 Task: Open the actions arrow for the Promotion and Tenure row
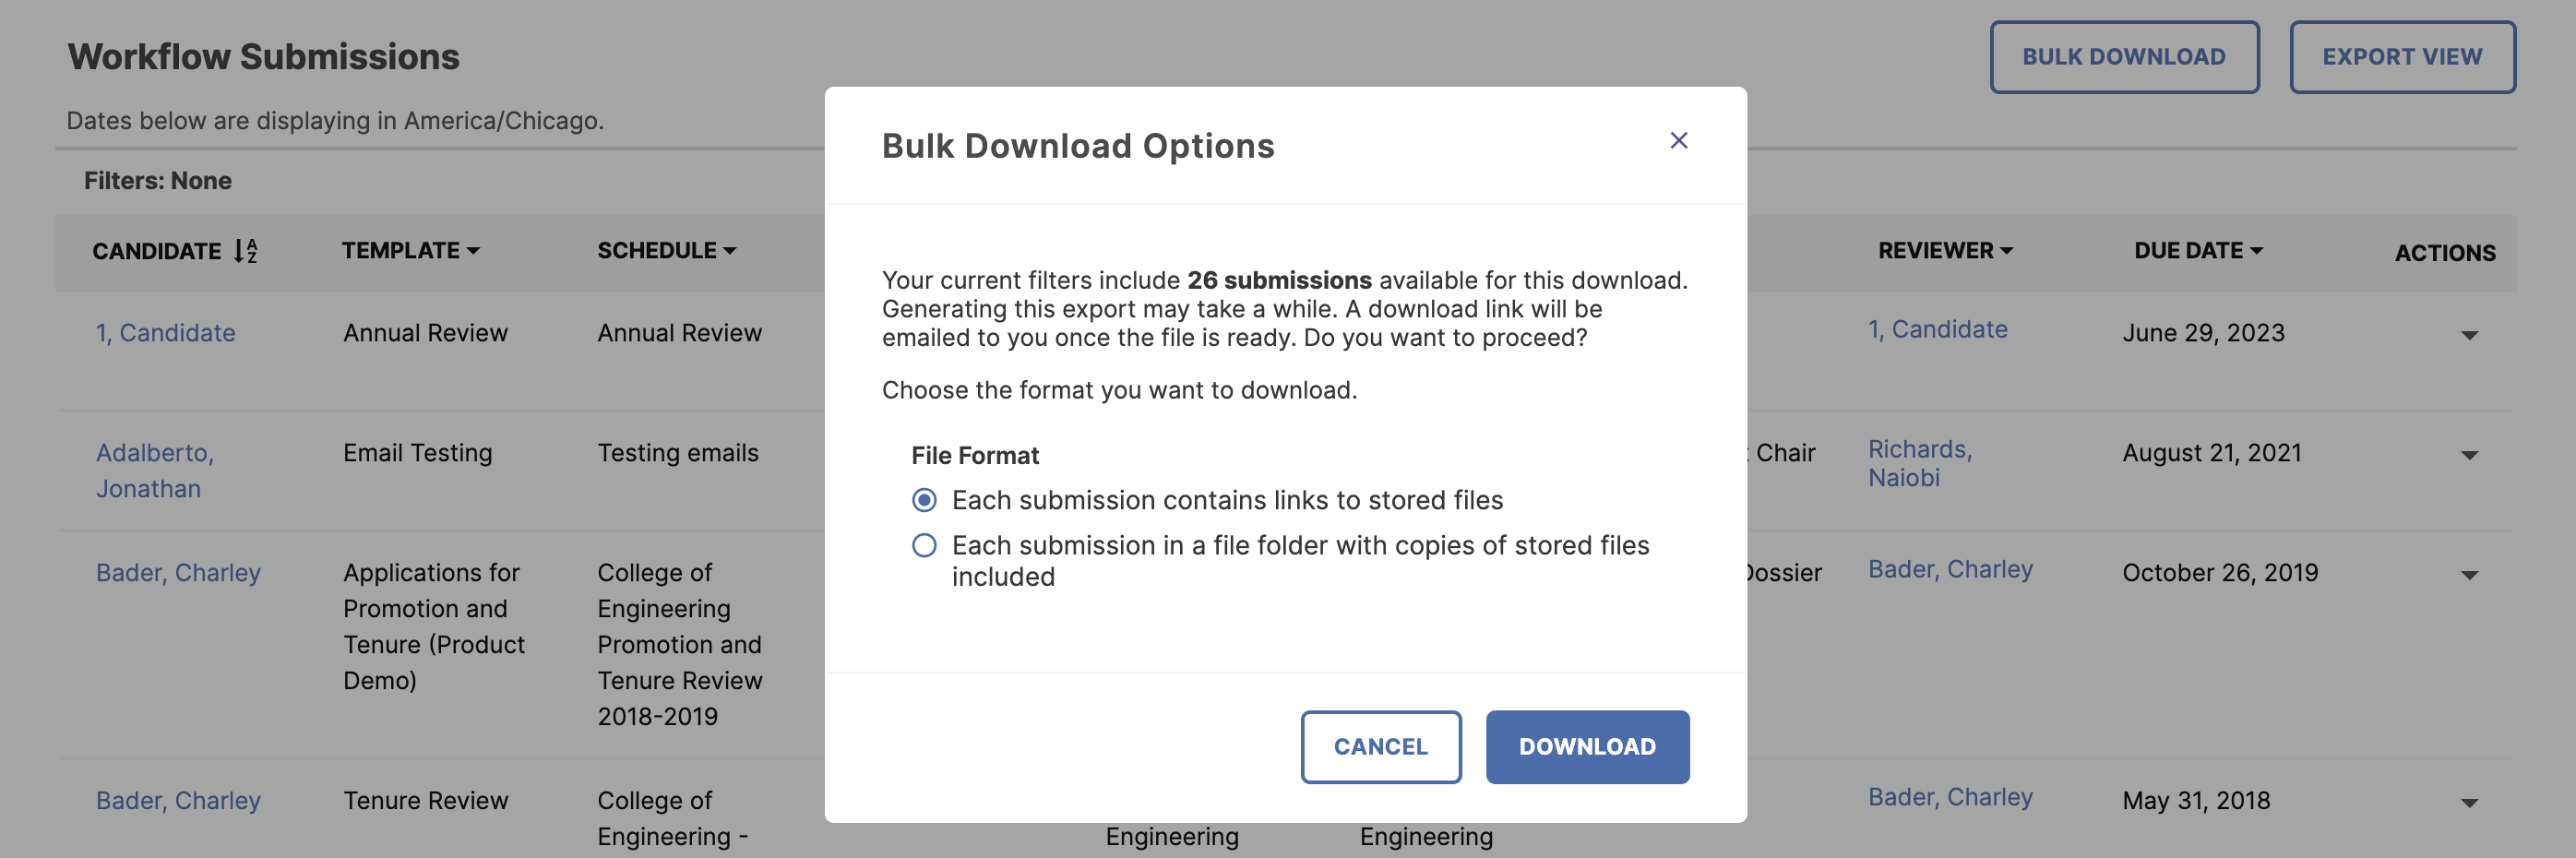(2469, 574)
